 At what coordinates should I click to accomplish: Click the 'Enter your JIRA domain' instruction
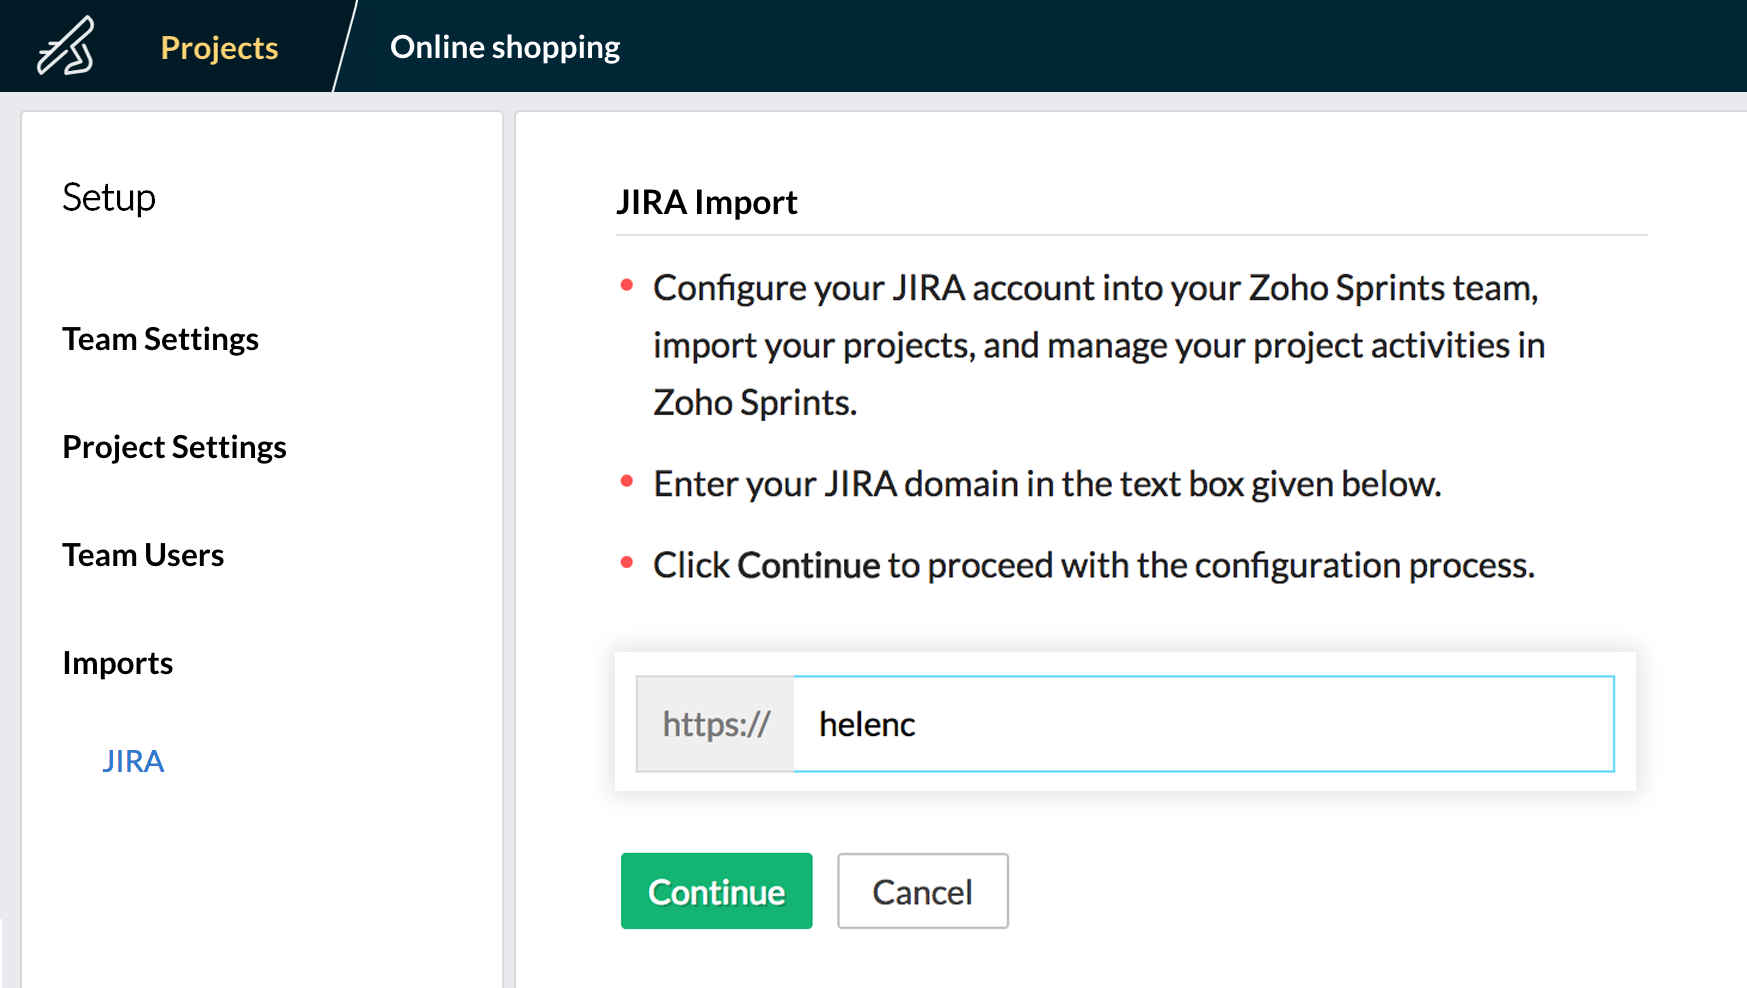tap(1046, 484)
